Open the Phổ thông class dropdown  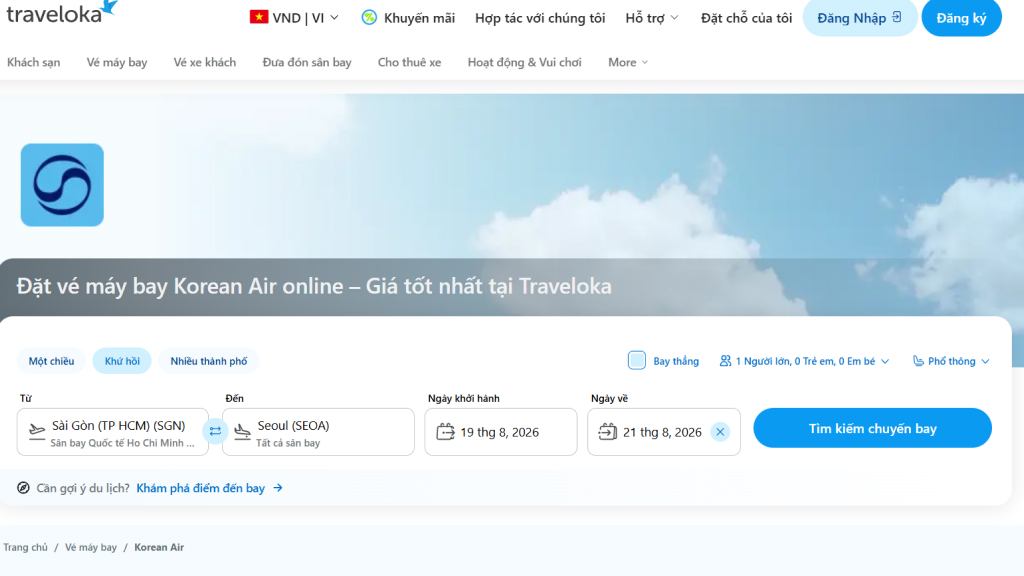click(x=952, y=361)
